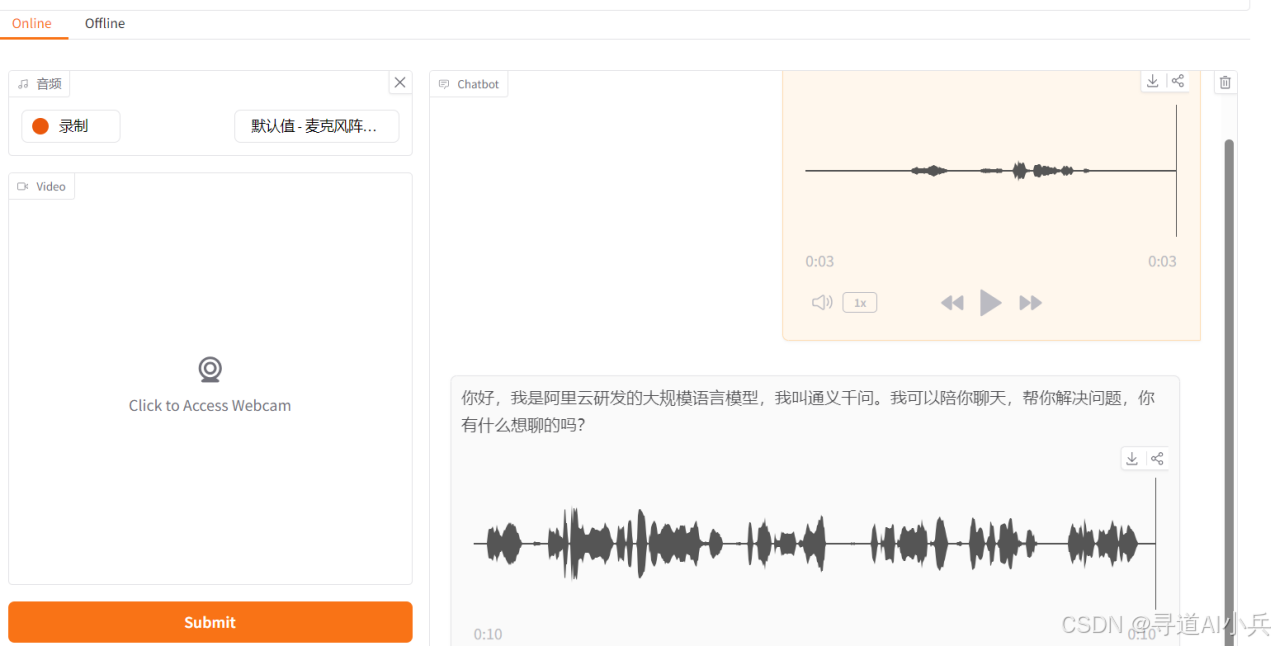Rewind the user audio clip
The image size is (1275, 646).
pyautogui.click(x=952, y=302)
